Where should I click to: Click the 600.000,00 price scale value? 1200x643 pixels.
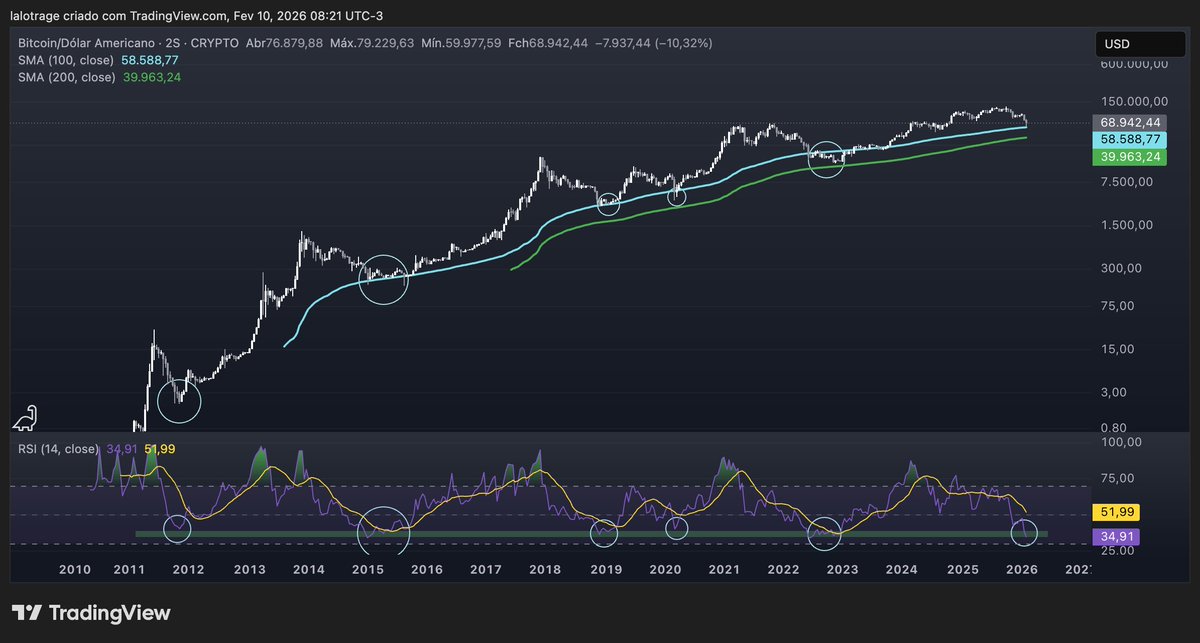click(1135, 65)
